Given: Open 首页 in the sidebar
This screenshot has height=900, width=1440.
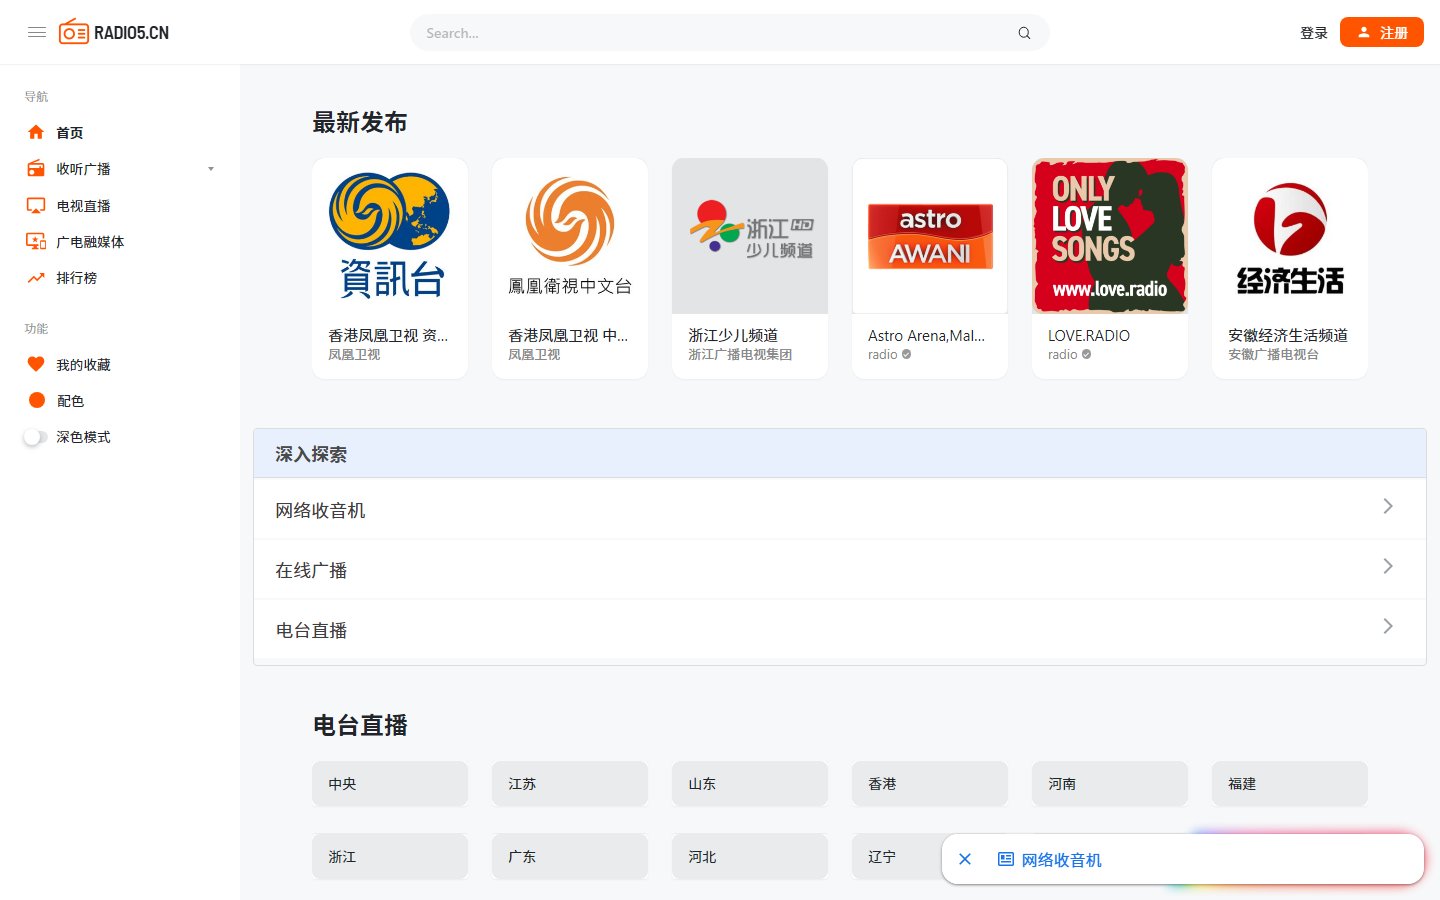Looking at the screenshot, I should (x=70, y=133).
